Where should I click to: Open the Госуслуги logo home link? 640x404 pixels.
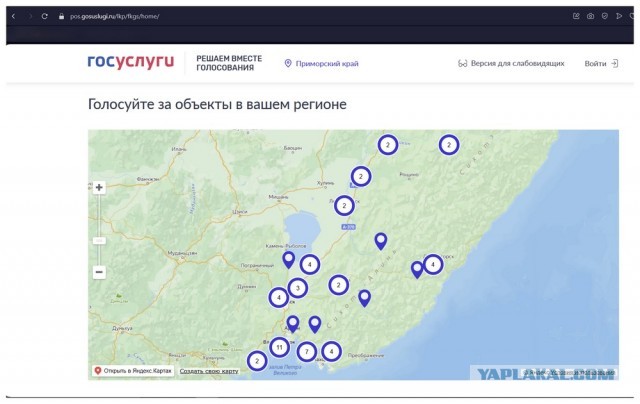pyautogui.click(x=131, y=62)
